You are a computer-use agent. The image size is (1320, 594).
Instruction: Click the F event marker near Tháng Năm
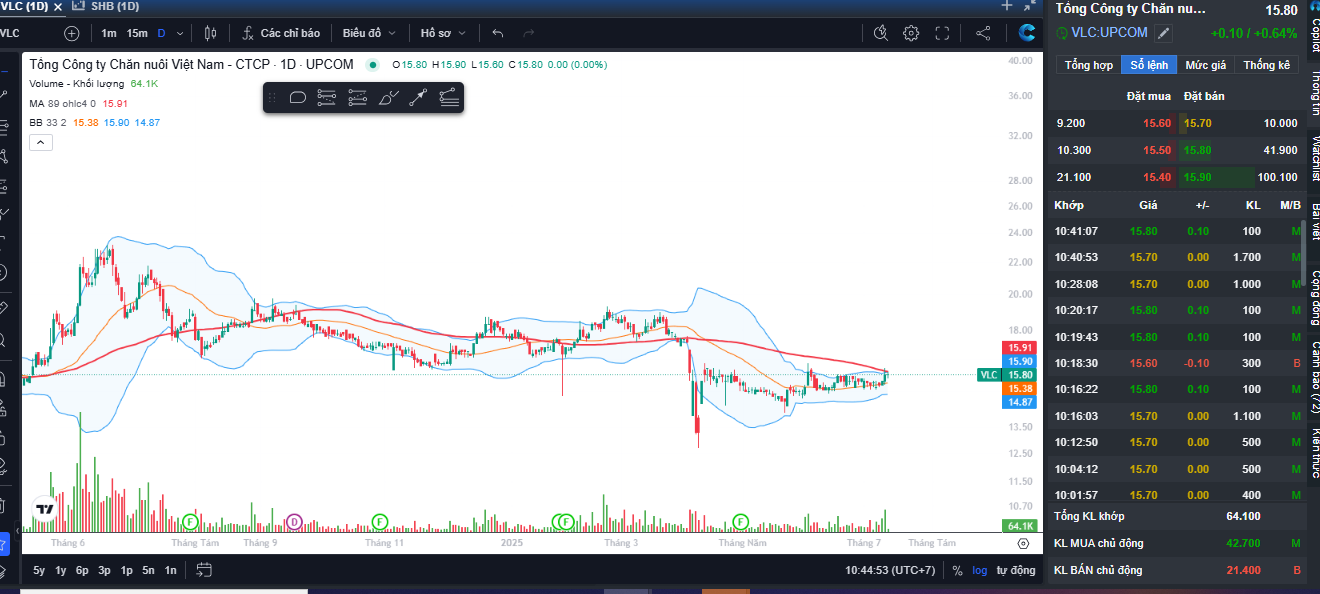(740, 521)
